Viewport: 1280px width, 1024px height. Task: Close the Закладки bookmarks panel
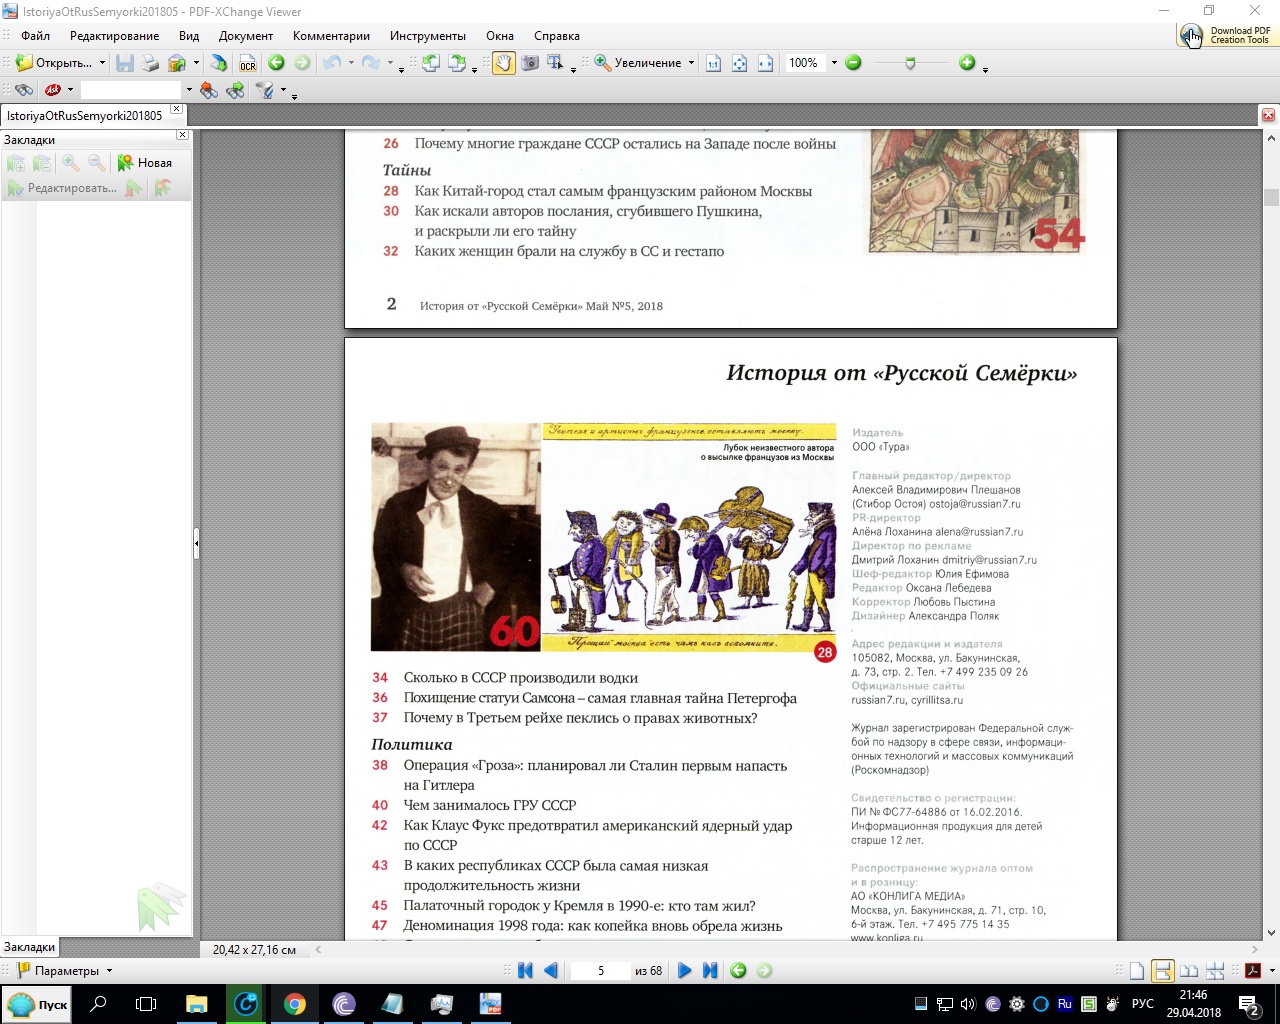[182, 135]
